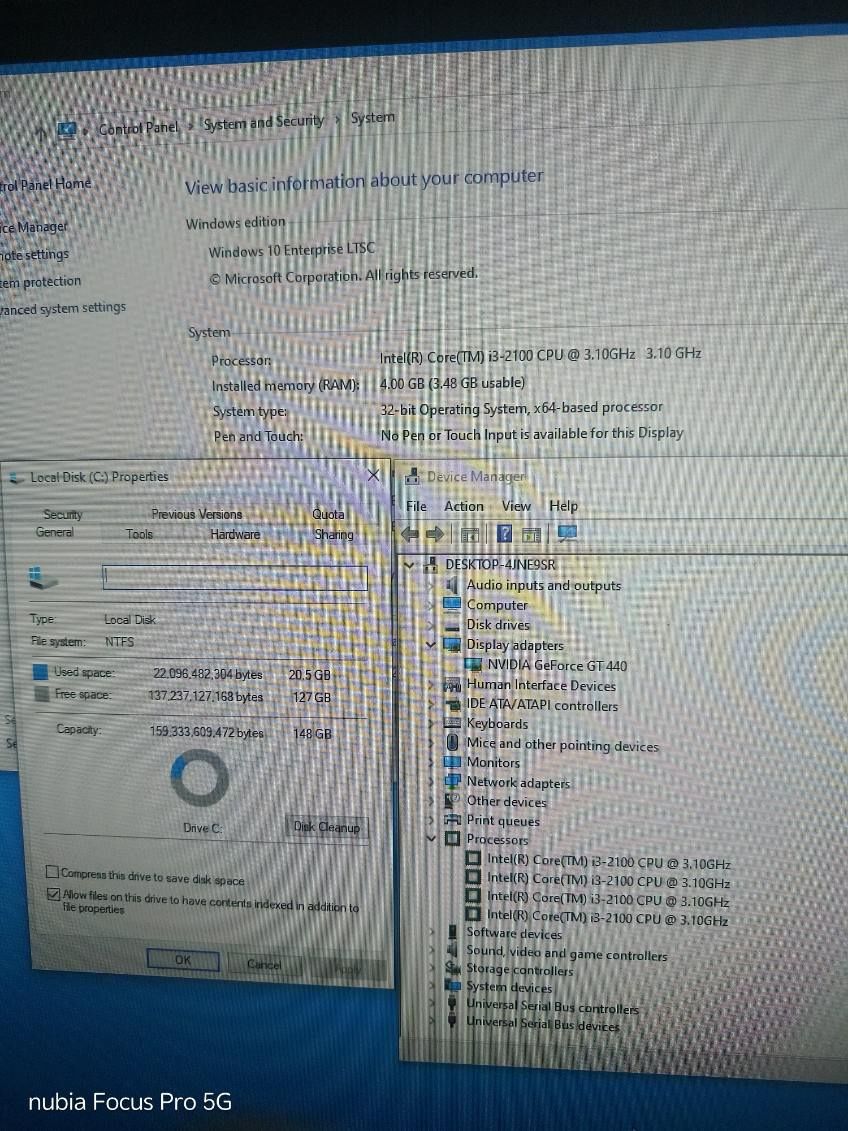
Task: Expand the Disk drives node arrow
Action: 431,625
